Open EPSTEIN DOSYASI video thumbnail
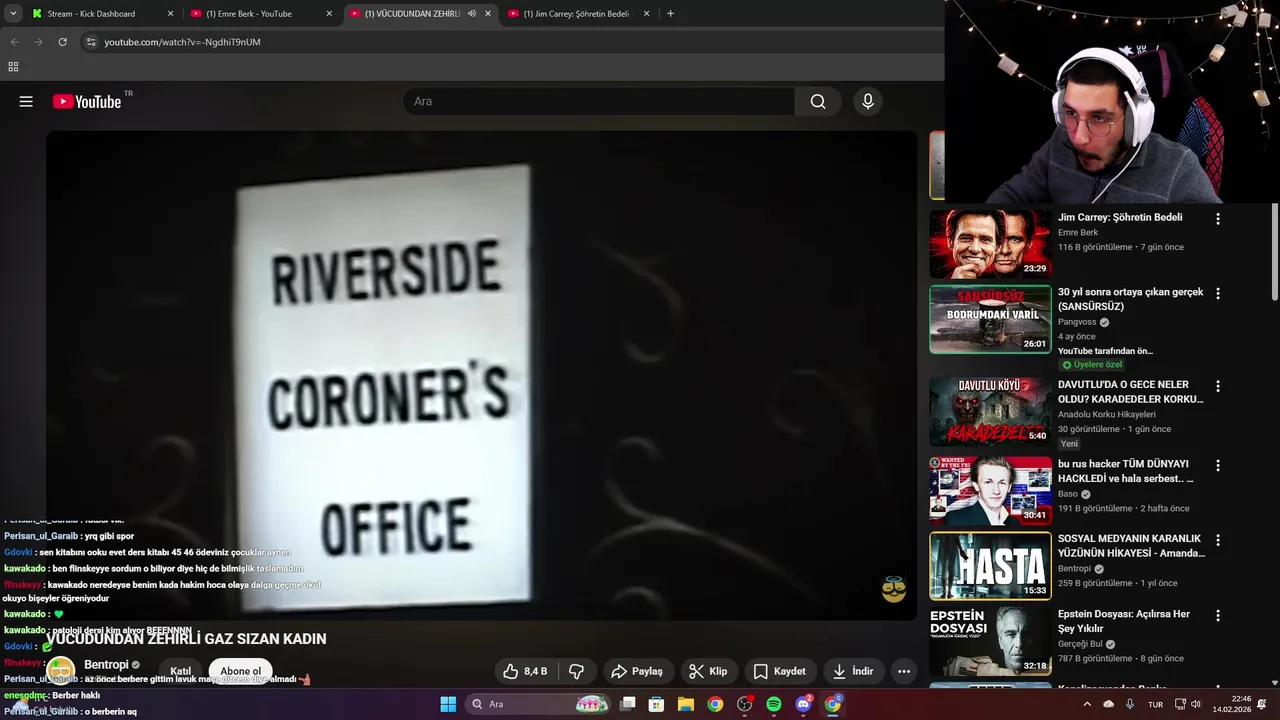The width and height of the screenshot is (1280, 720). (x=990, y=641)
